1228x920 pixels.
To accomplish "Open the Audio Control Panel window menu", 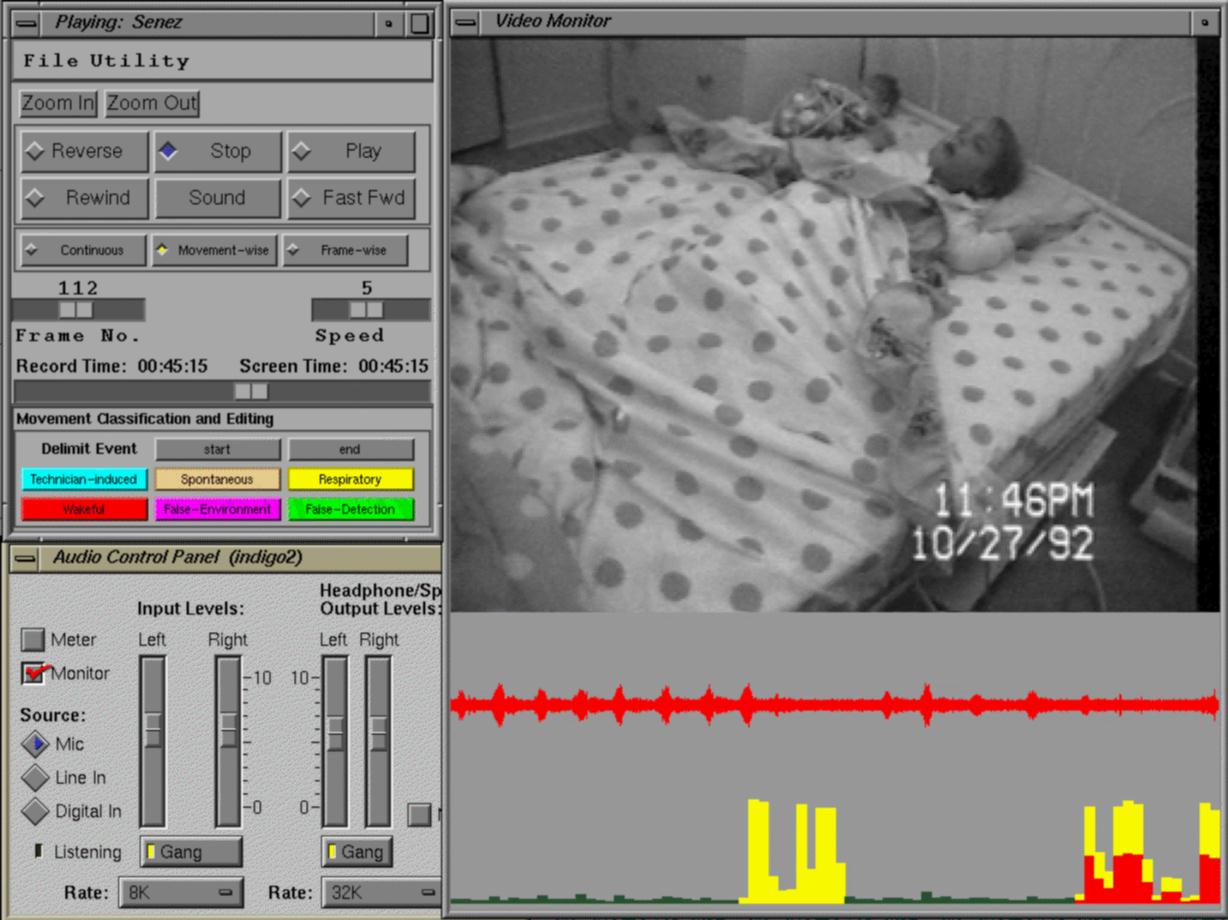I will point(27,558).
